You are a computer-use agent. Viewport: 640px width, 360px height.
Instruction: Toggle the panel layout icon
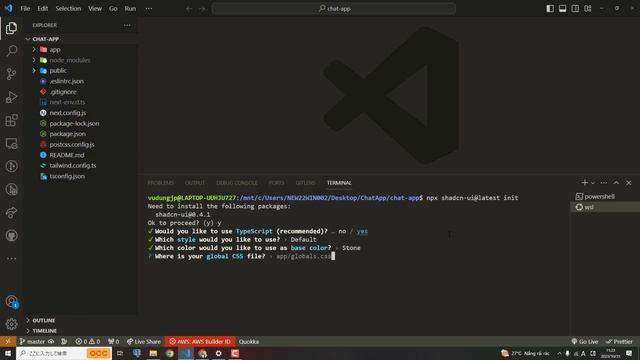562,9
